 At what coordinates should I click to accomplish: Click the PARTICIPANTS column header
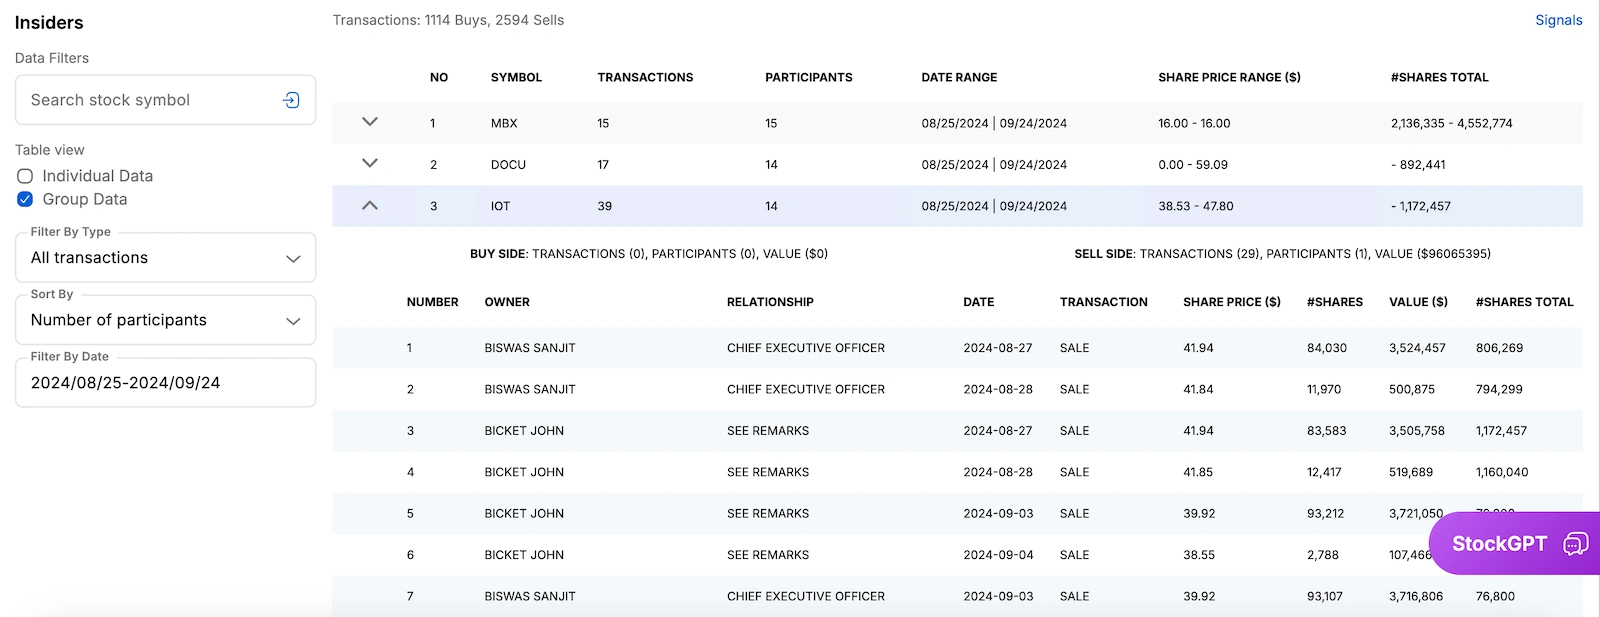[808, 77]
